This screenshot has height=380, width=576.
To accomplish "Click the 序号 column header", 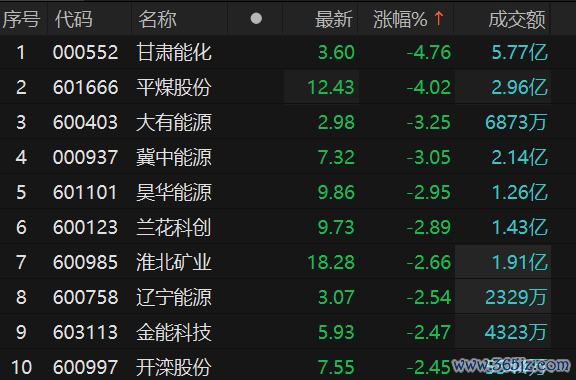I will 21,19.
